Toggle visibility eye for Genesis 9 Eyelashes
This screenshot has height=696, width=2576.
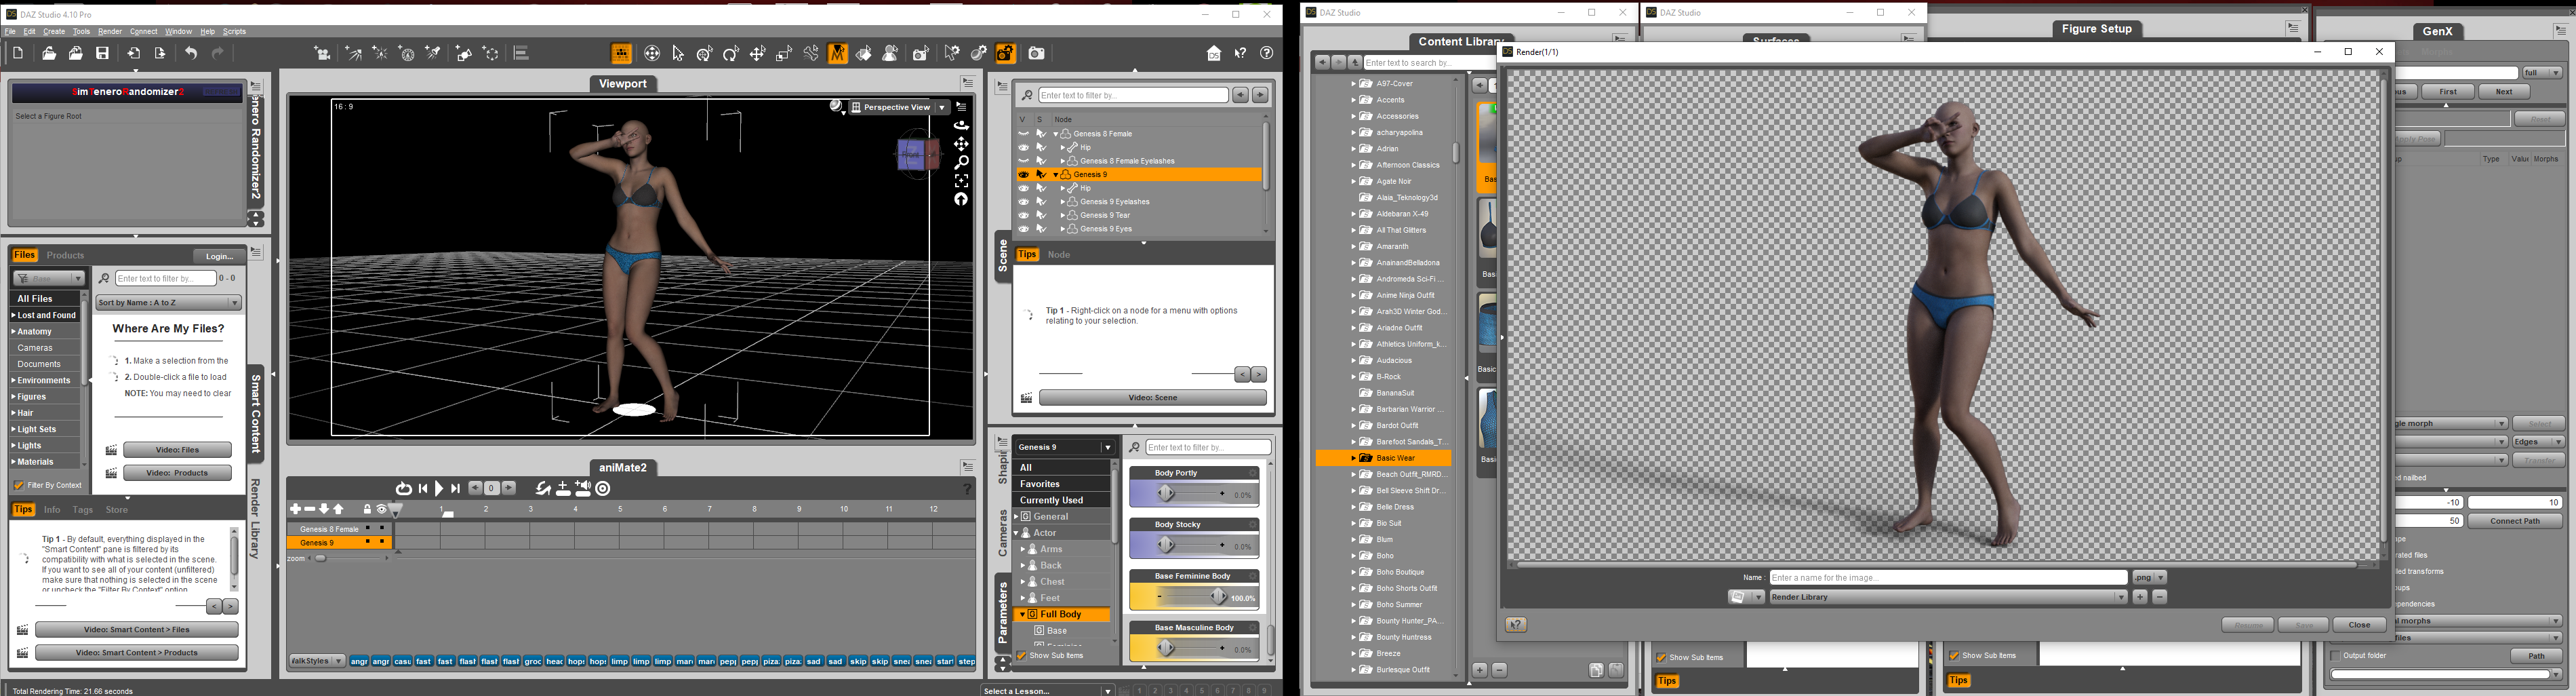(1024, 202)
